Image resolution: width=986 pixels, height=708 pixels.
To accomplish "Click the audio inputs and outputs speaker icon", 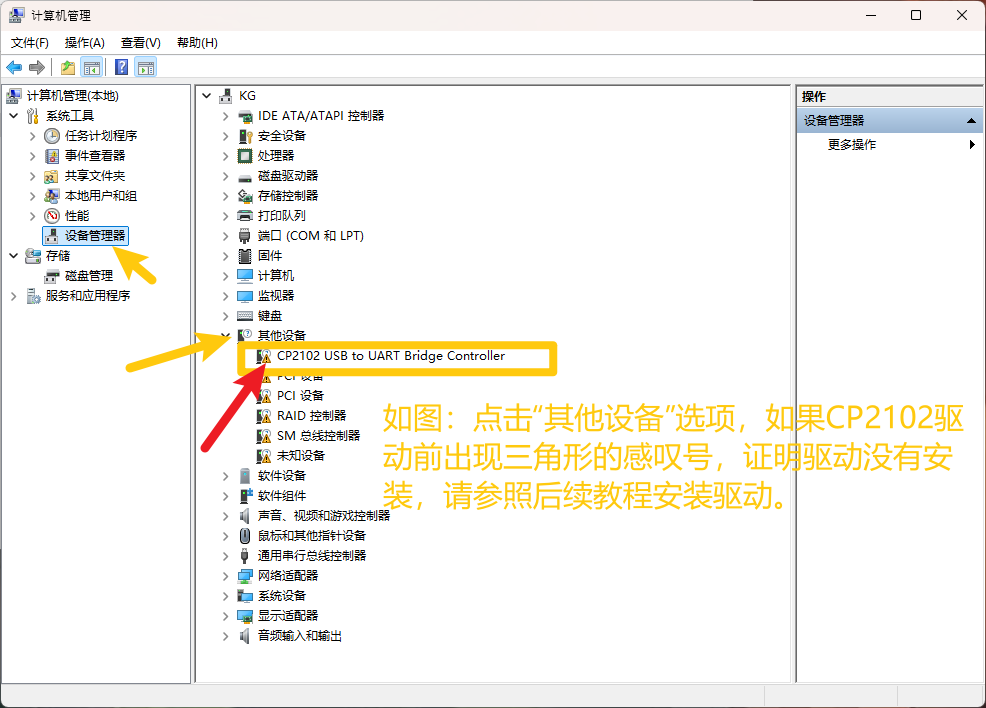I will tap(245, 636).
